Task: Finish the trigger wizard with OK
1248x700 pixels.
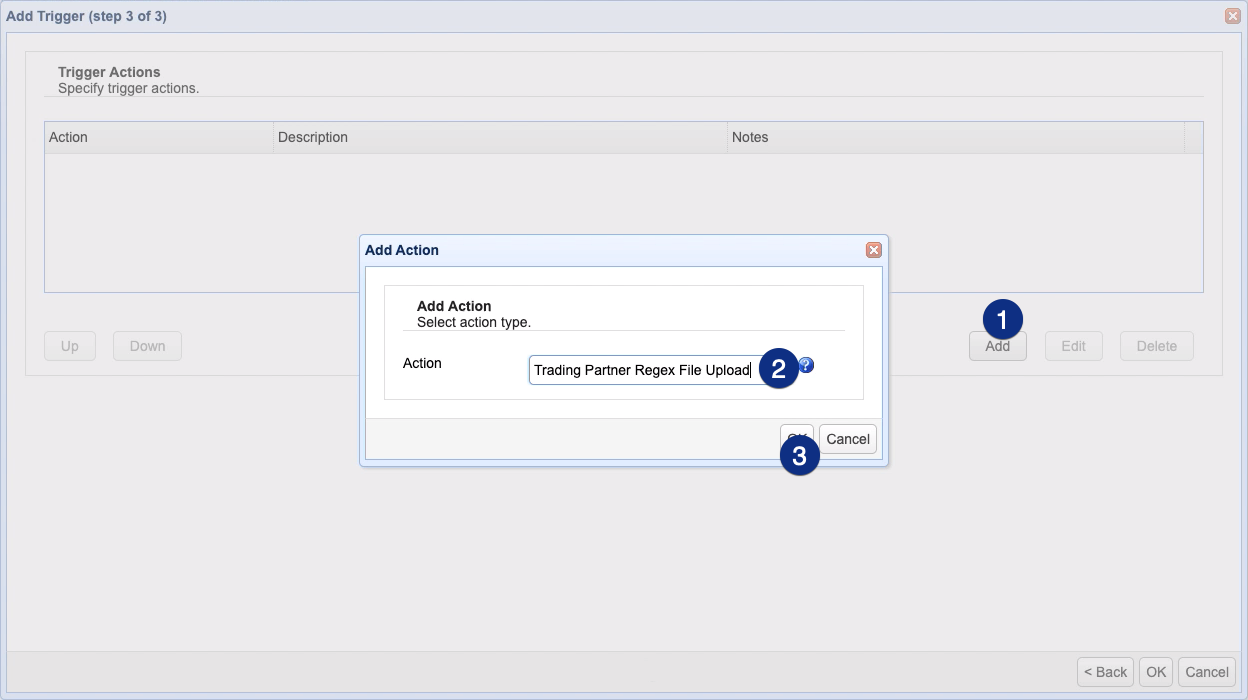Action: 1155,671
